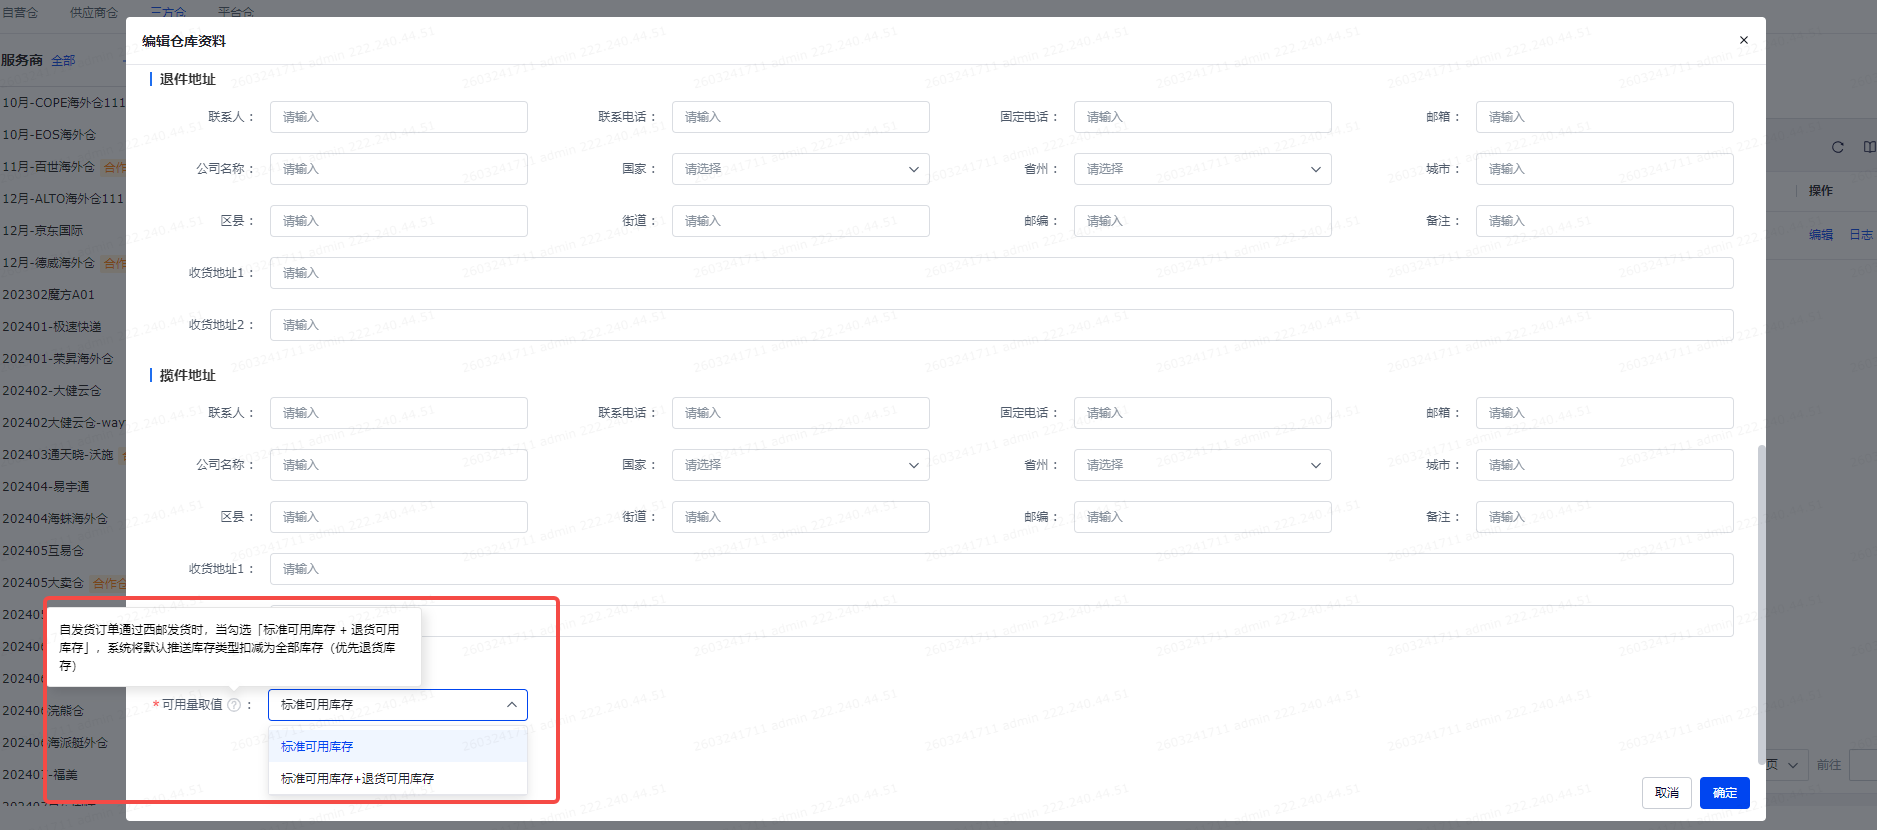This screenshot has width=1877, height=830.
Task: Focus the 街道 field in 退件地址
Action: coord(800,221)
